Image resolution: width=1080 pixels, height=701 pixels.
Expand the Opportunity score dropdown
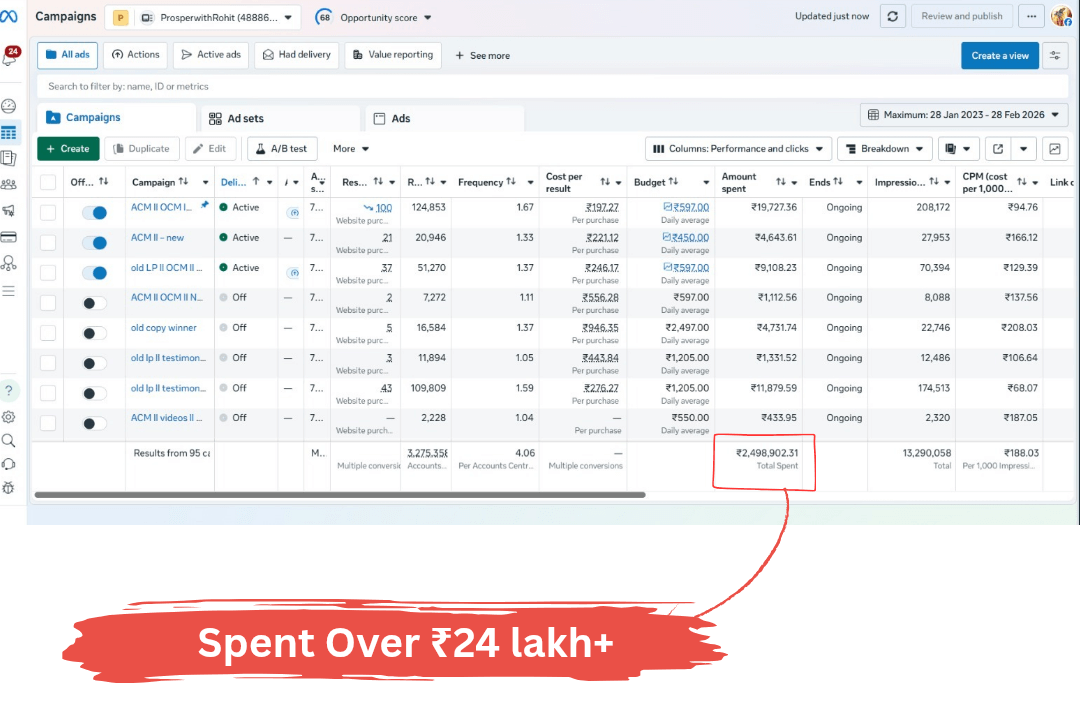click(x=373, y=17)
